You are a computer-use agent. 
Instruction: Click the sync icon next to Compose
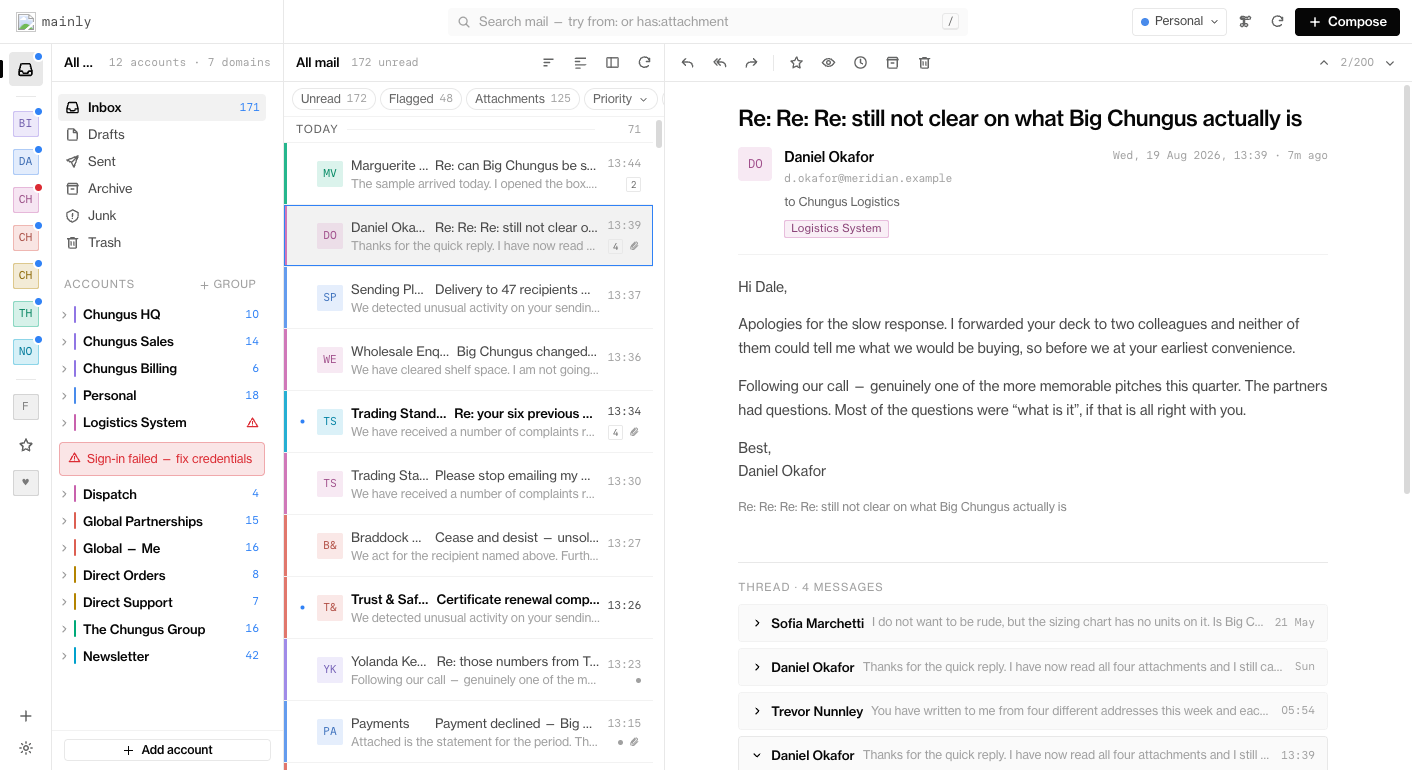1277,21
